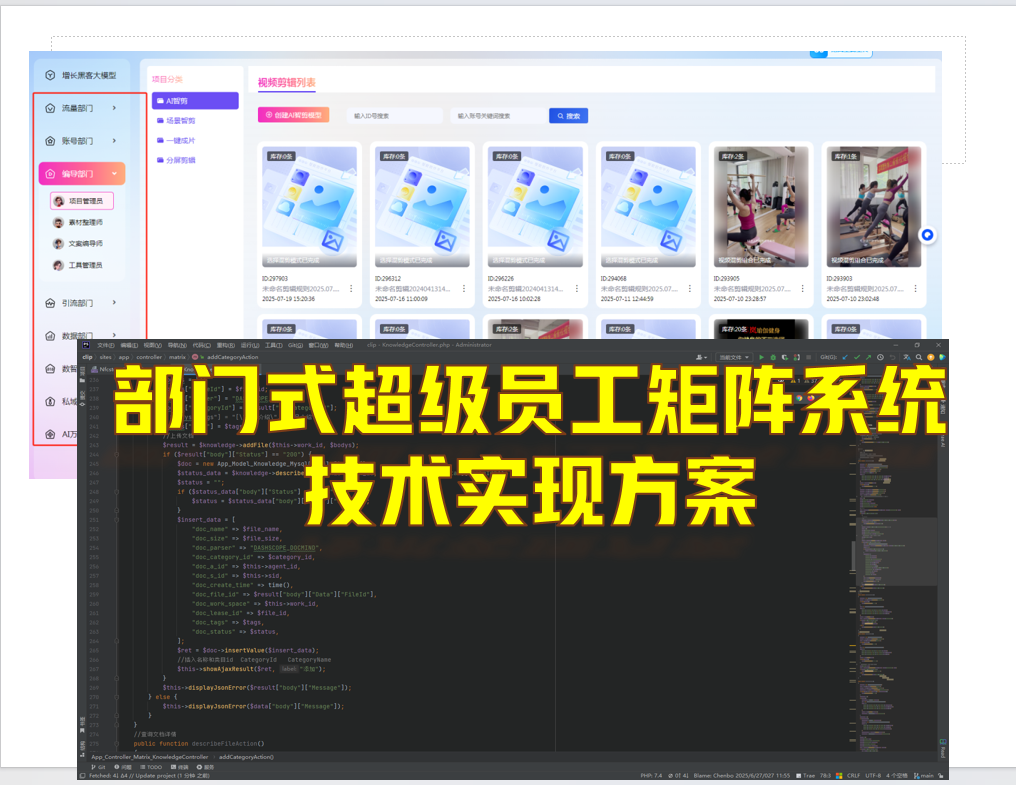Click the 账号部门 sidebar icon
The width and height of the screenshot is (1016, 785).
pos(50,141)
